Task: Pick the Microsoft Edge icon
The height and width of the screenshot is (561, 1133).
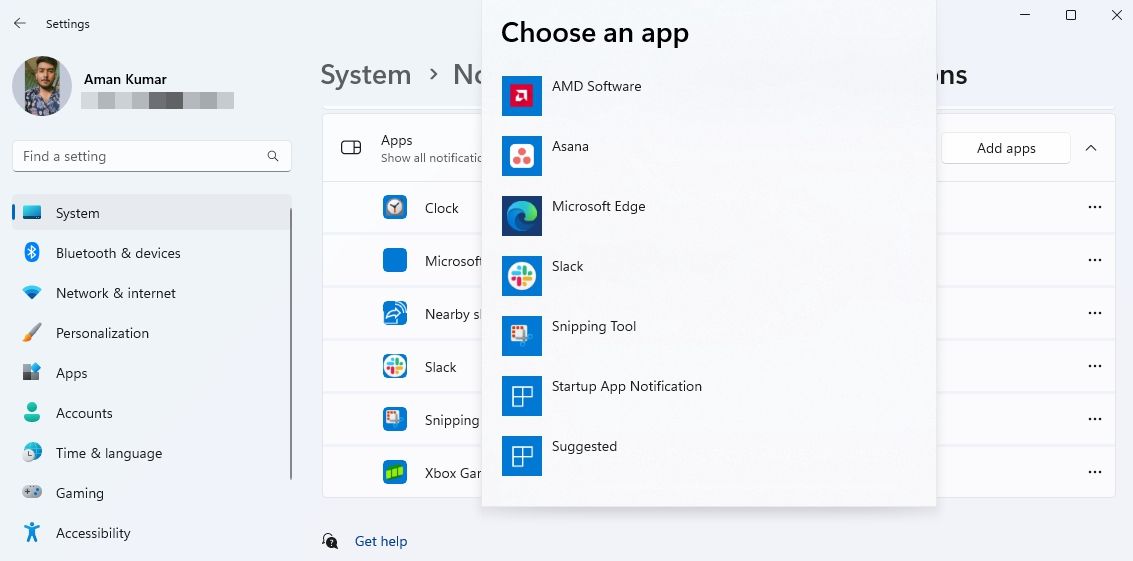Action: tap(522, 215)
